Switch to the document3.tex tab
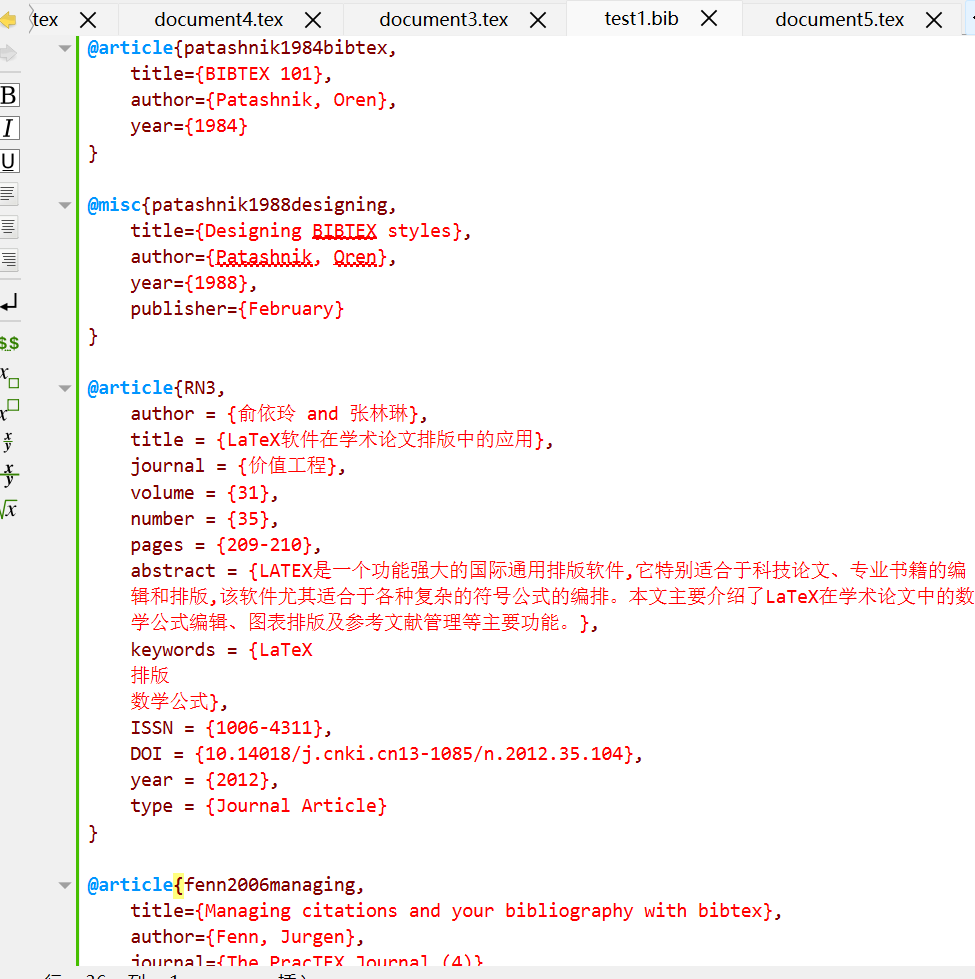Image resolution: width=975 pixels, height=979 pixels. (443, 20)
